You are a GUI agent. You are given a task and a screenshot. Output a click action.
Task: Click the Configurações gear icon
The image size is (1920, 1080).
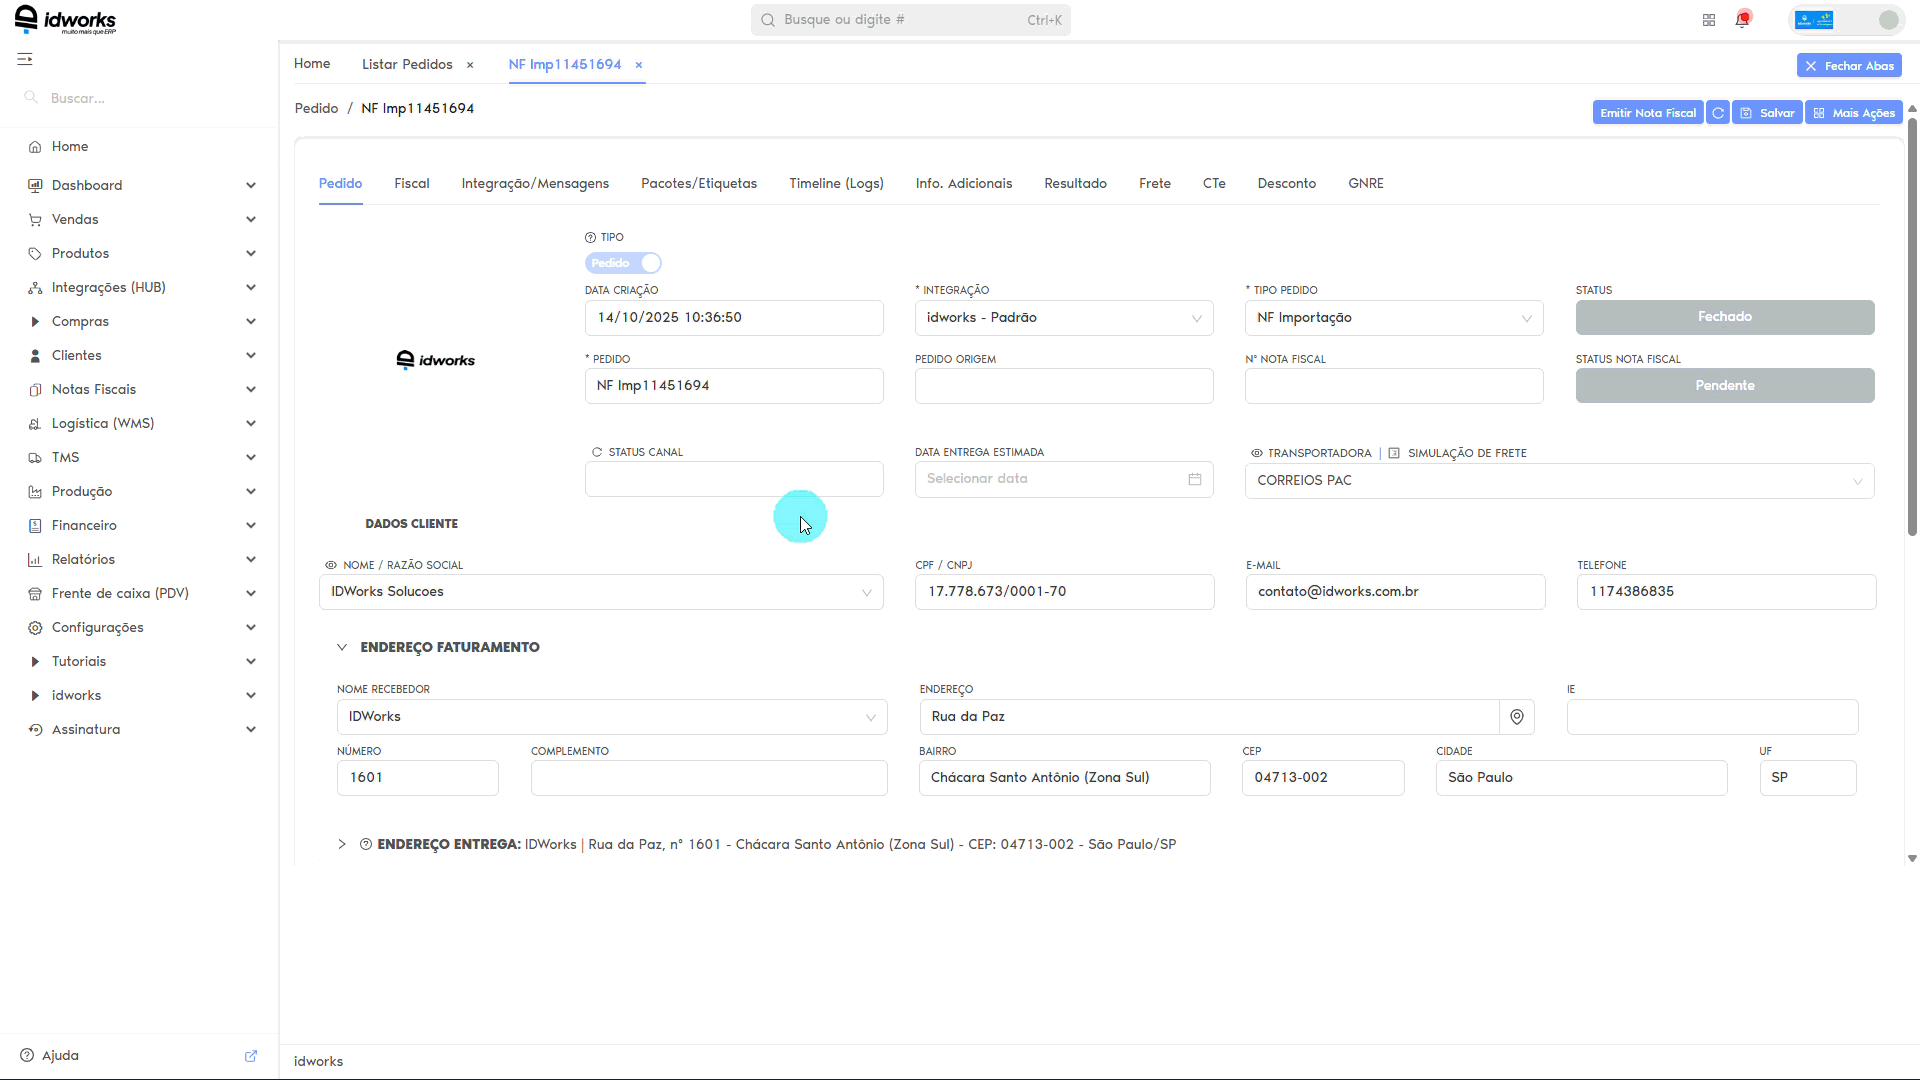pos(35,628)
